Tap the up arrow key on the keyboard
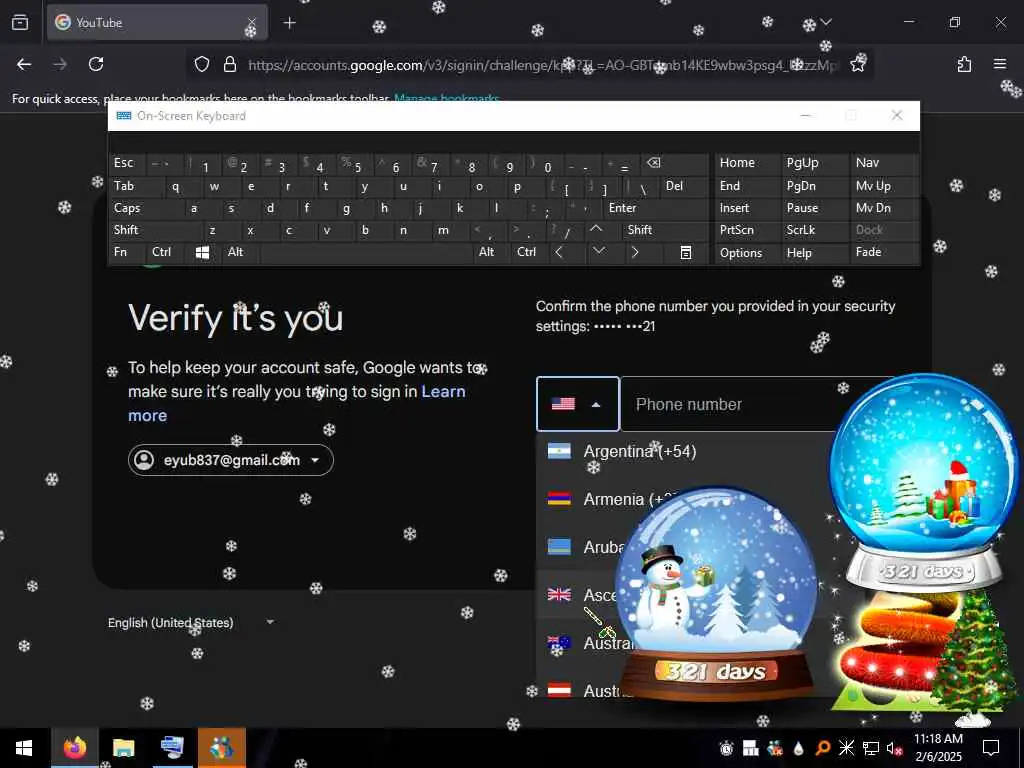The image size is (1024, 768). point(596,229)
